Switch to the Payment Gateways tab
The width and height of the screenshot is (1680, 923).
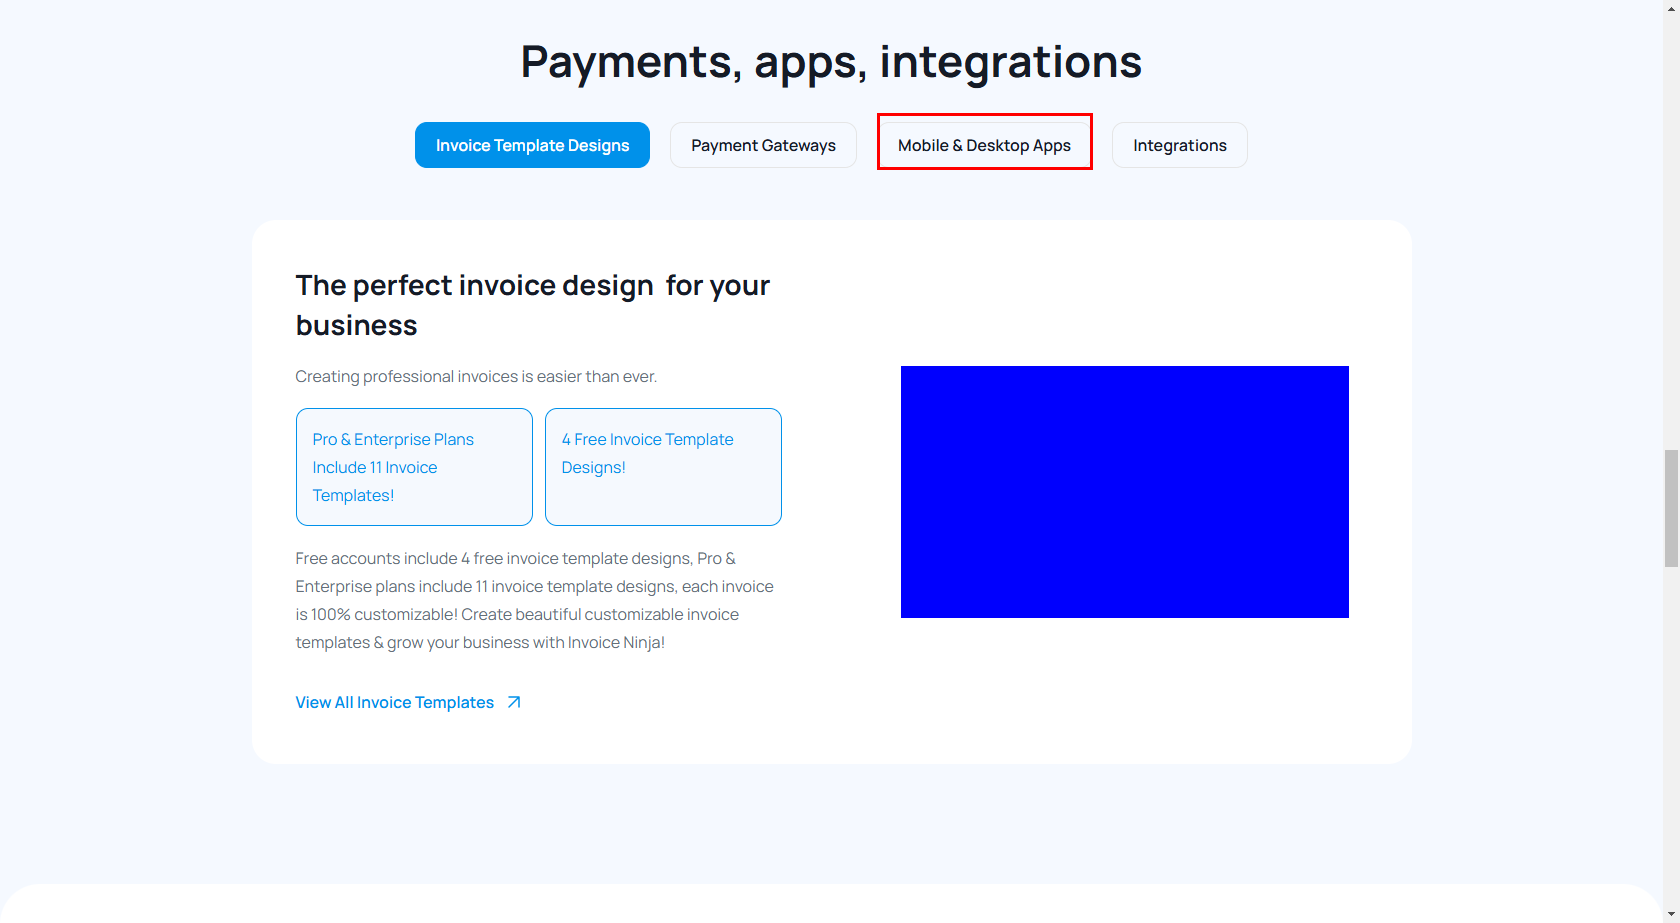tap(763, 145)
